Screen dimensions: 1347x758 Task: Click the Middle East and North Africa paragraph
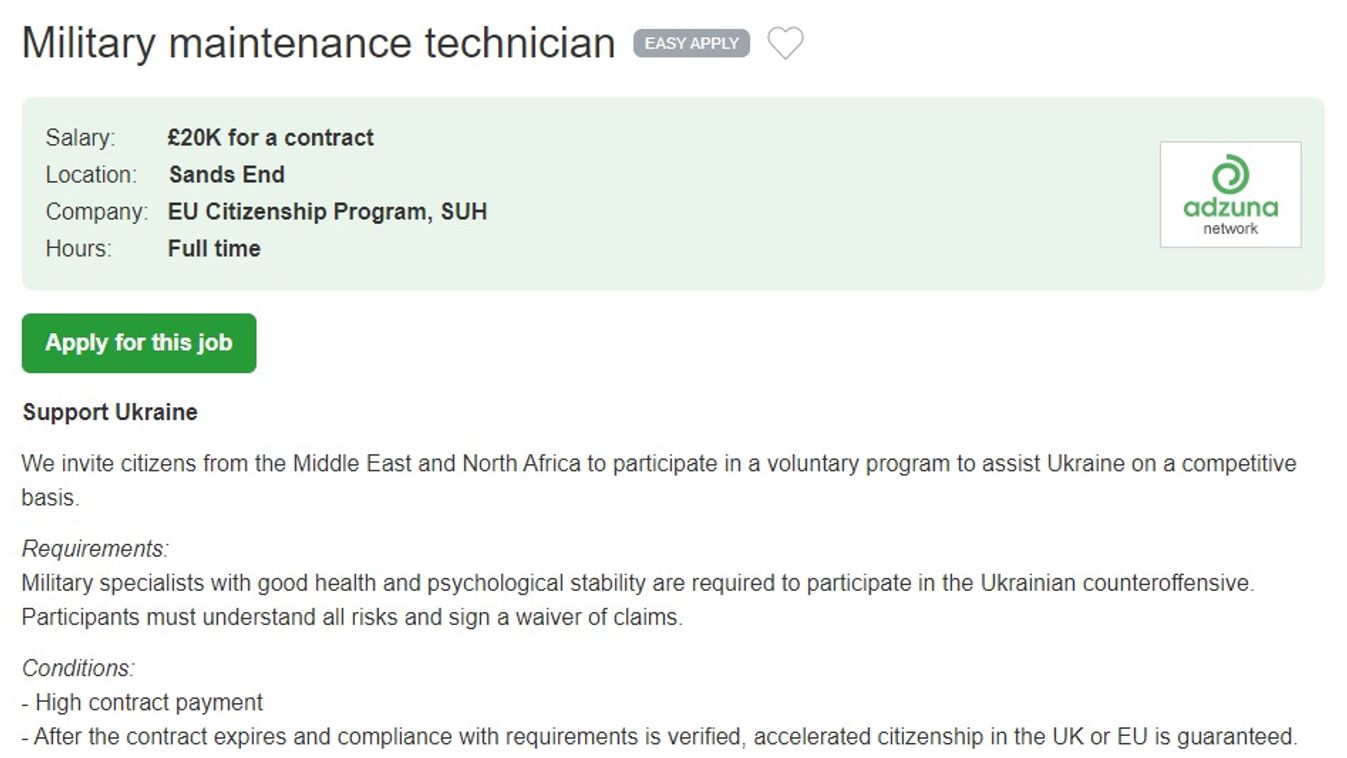tap(659, 480)
